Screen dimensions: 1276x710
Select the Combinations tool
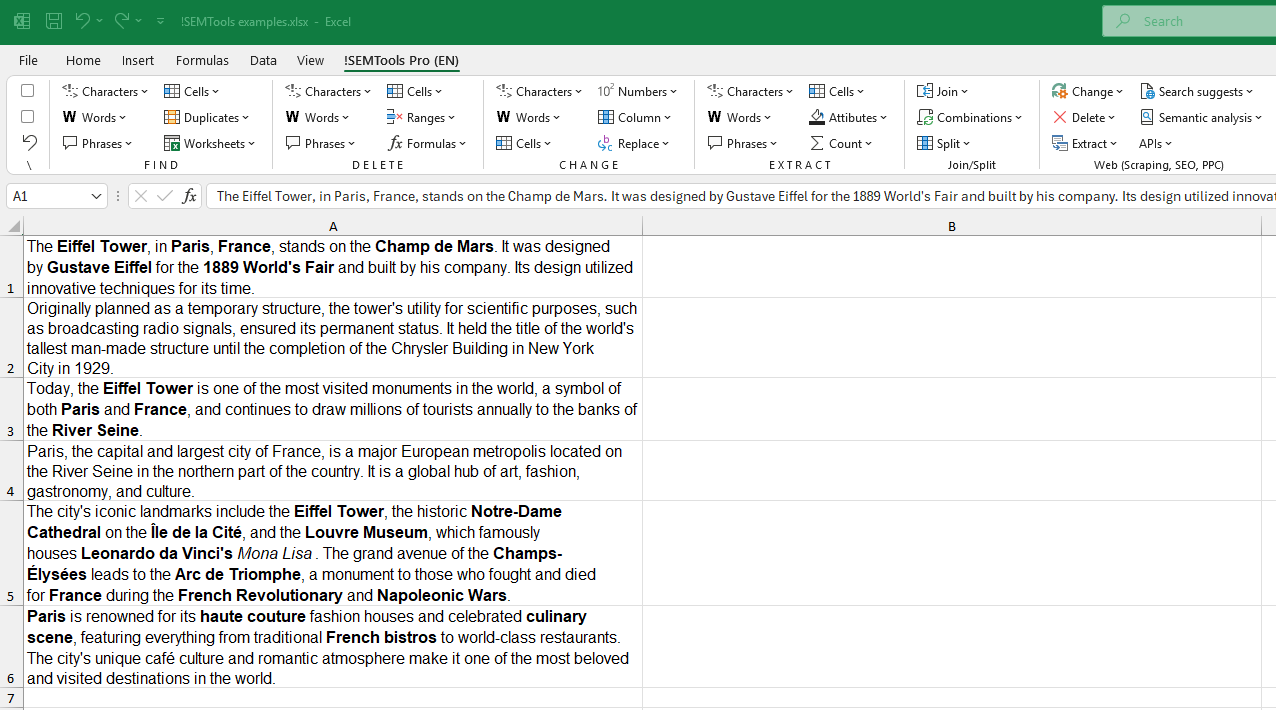point(969,117)
